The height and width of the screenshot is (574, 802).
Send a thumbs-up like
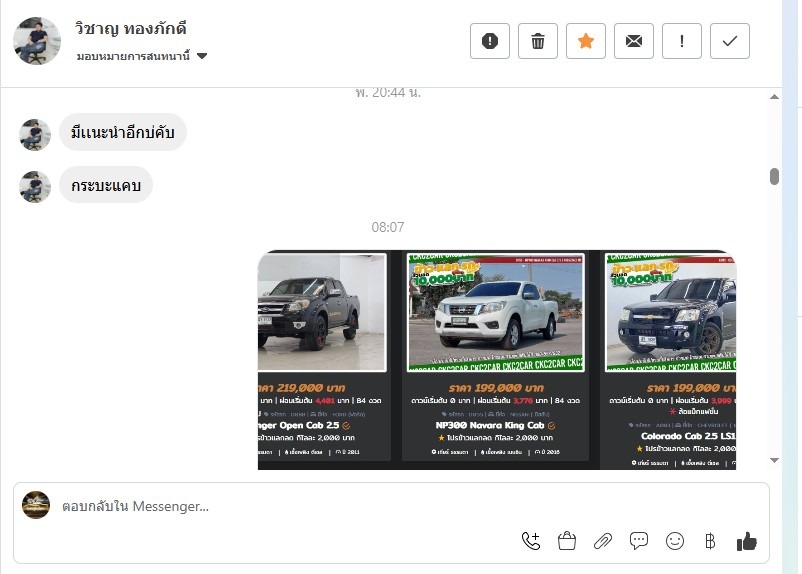pos(746,541)
